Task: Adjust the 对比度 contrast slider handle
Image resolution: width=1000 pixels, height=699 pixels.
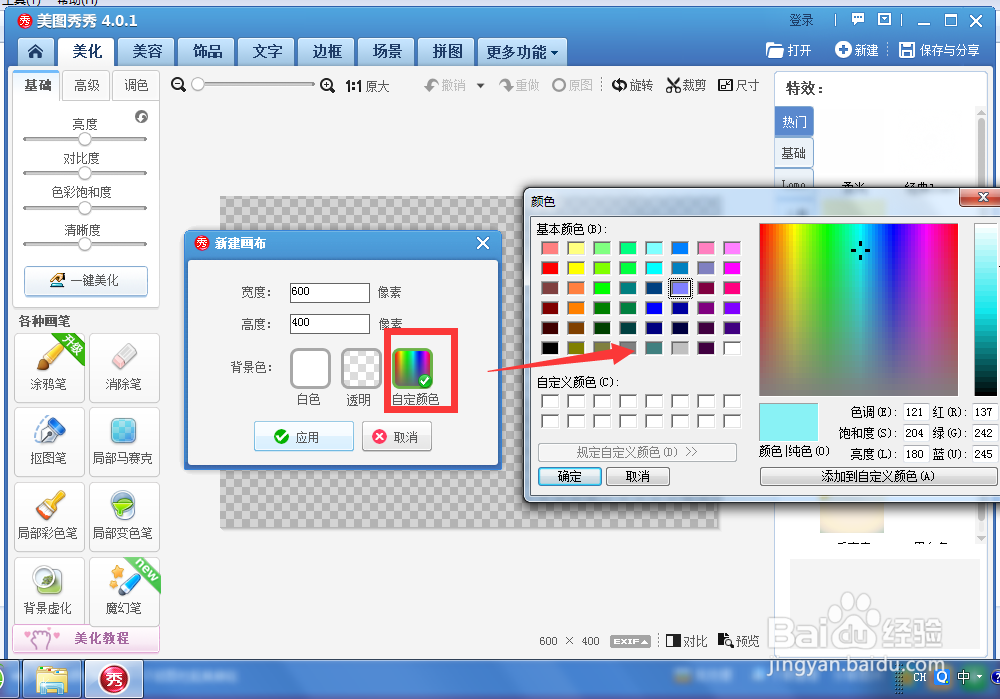Action: click(85, 173)
